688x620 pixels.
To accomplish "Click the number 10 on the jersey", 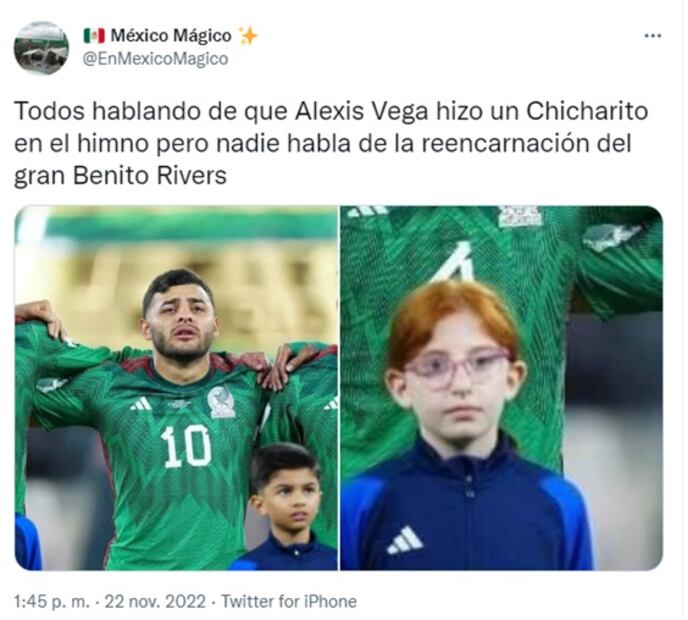I will pyautogui.click(x=185, y=446).
